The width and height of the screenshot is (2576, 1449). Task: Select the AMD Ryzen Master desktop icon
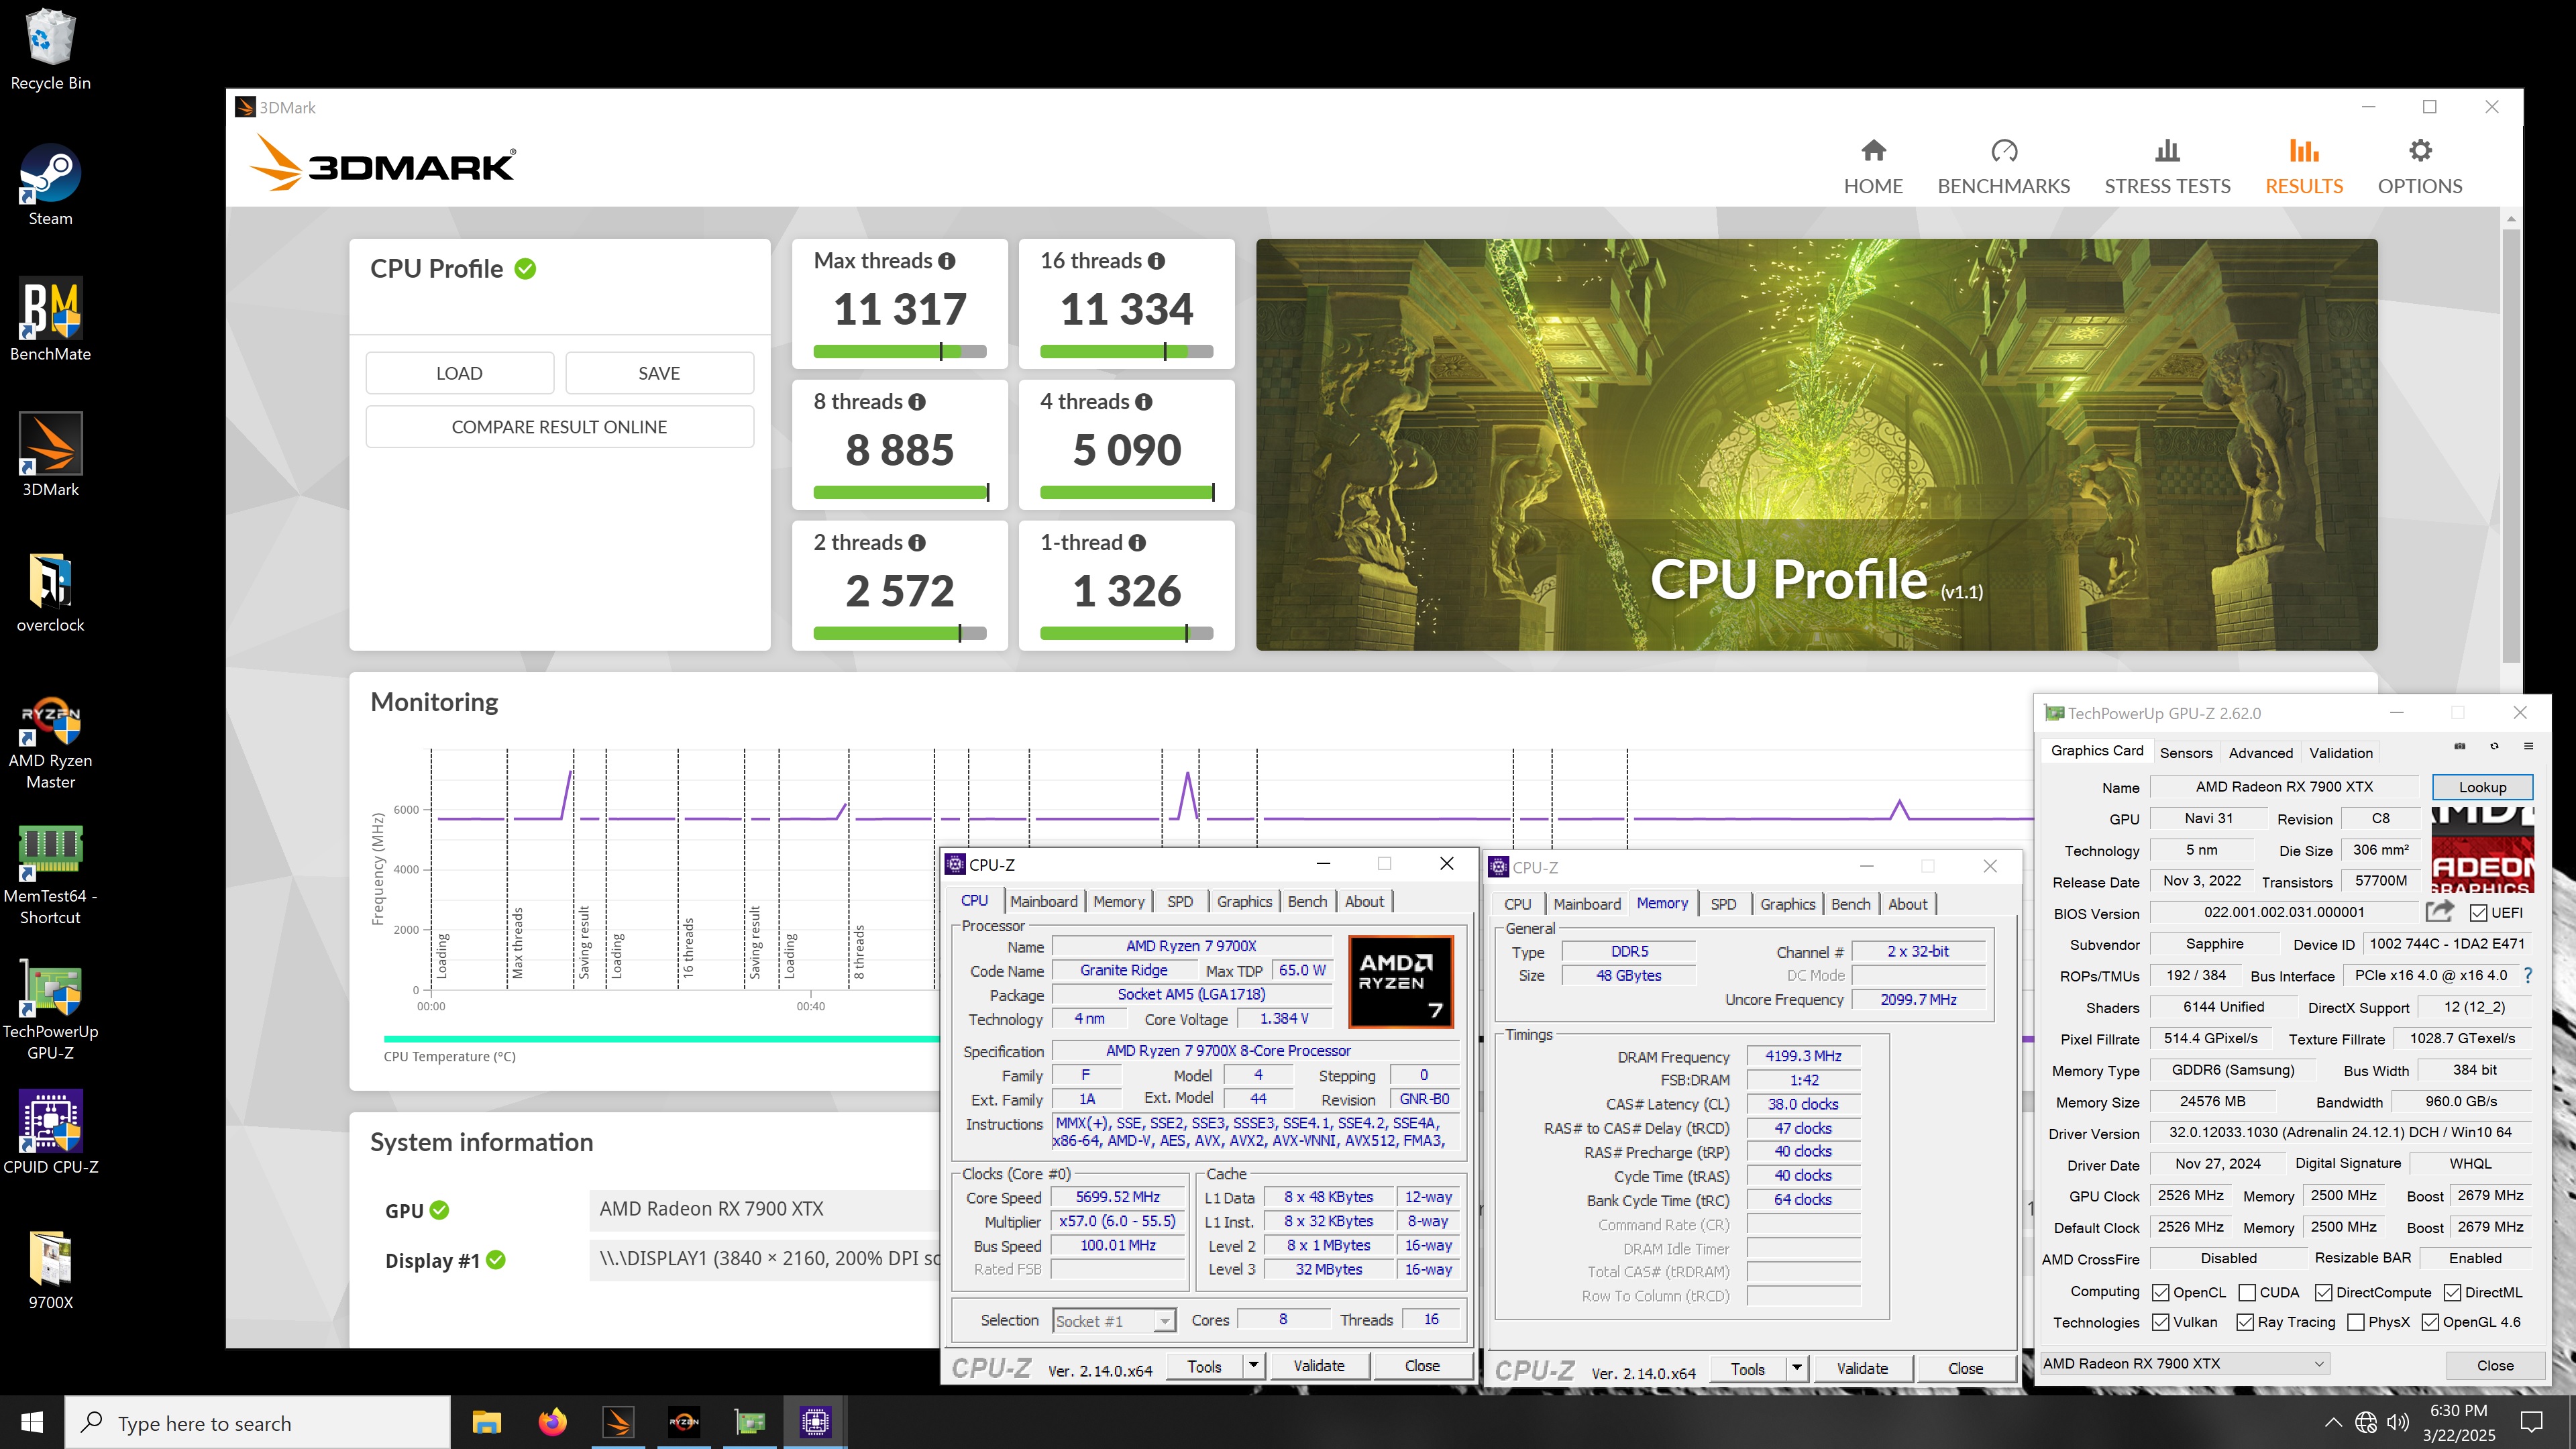pos(50,742)
